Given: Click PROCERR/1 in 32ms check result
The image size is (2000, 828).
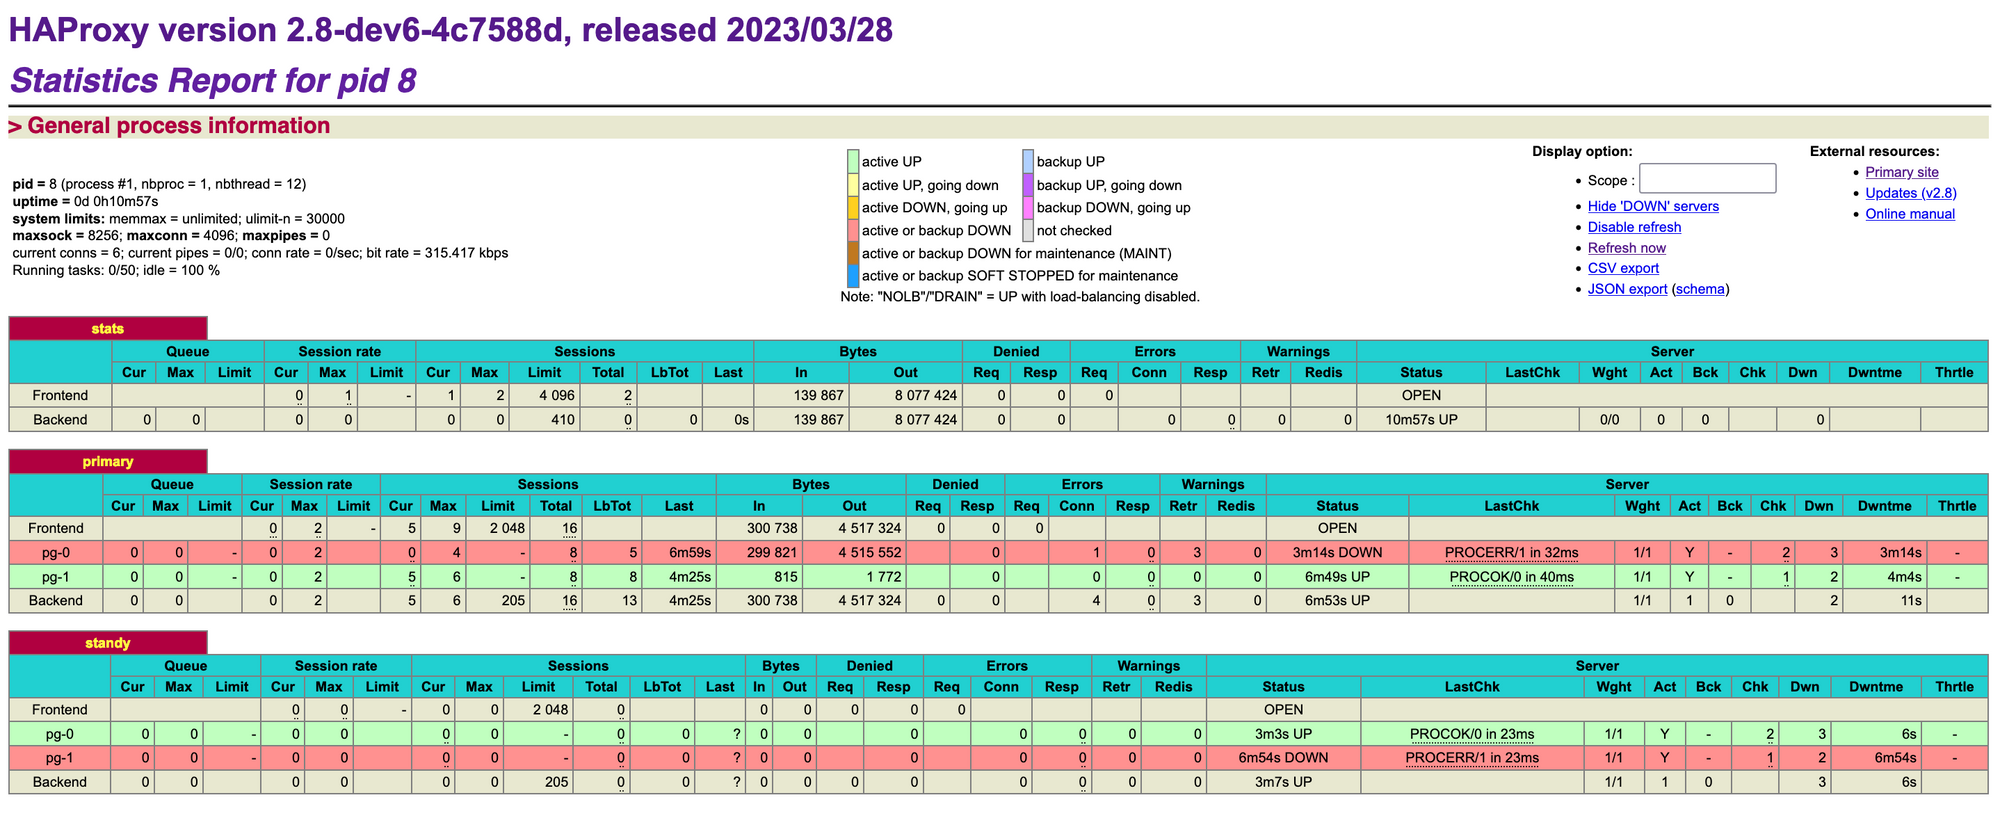Looking at the screenshot, I should point(1512,553).
